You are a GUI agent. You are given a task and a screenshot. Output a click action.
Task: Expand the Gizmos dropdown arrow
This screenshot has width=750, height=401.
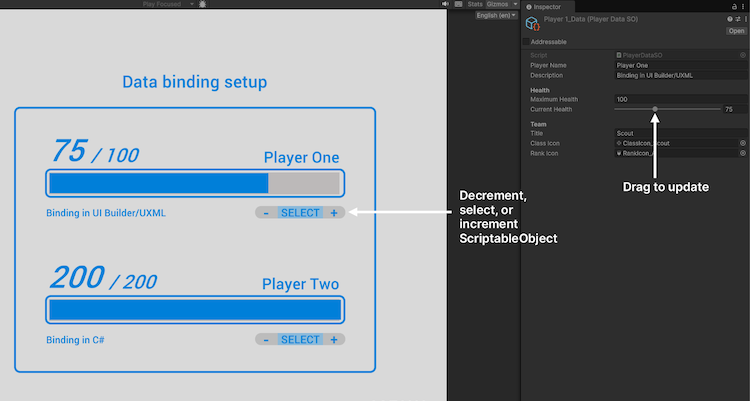point(515,5)
